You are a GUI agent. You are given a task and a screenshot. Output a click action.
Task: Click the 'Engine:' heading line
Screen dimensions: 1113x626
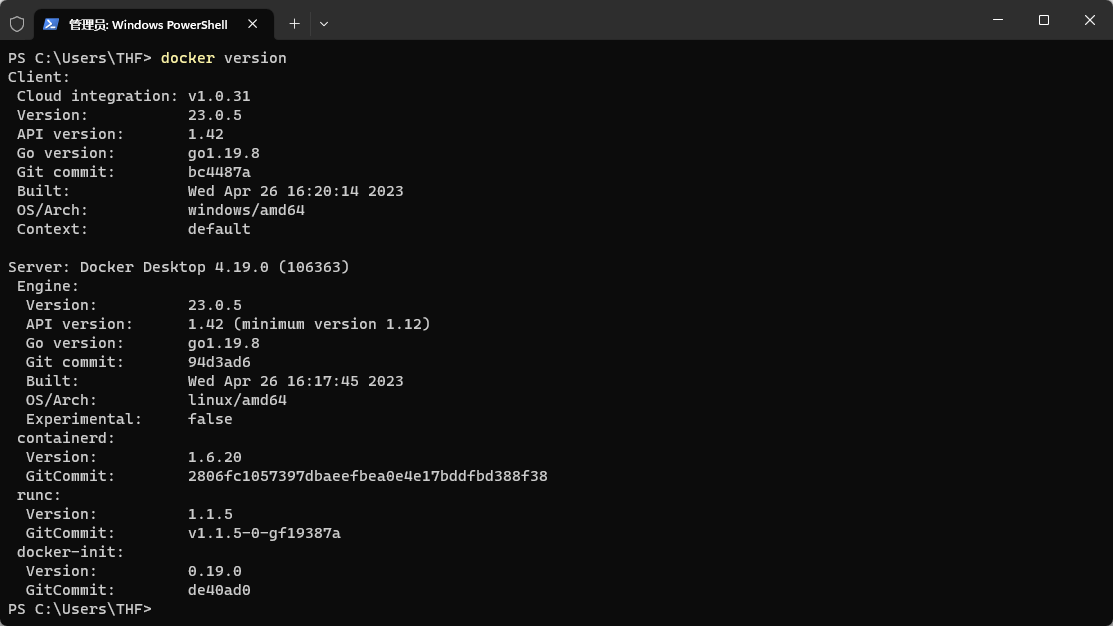(48, 286)
